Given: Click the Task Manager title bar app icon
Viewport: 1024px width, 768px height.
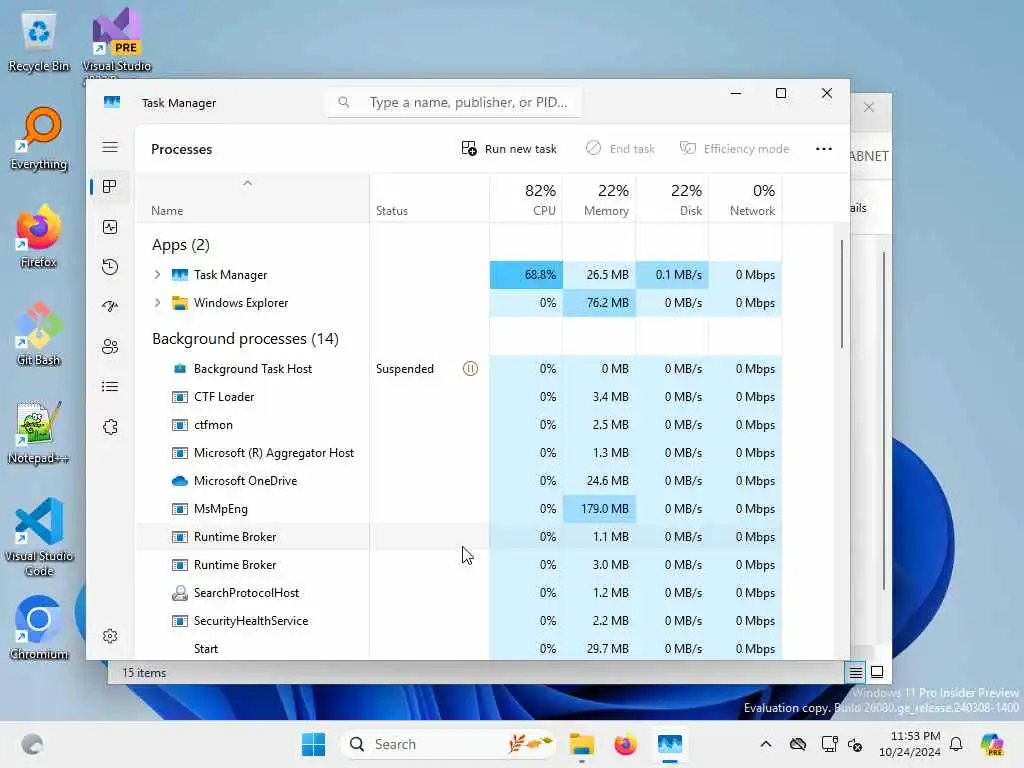Looking at the screenshot, I should (x=112, y=103).
